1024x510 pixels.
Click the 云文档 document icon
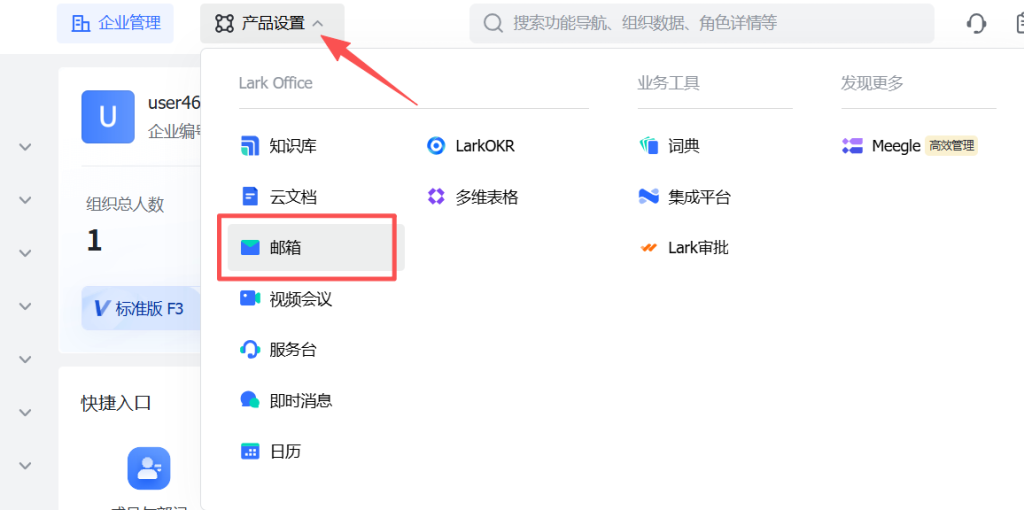pos(249,197)
